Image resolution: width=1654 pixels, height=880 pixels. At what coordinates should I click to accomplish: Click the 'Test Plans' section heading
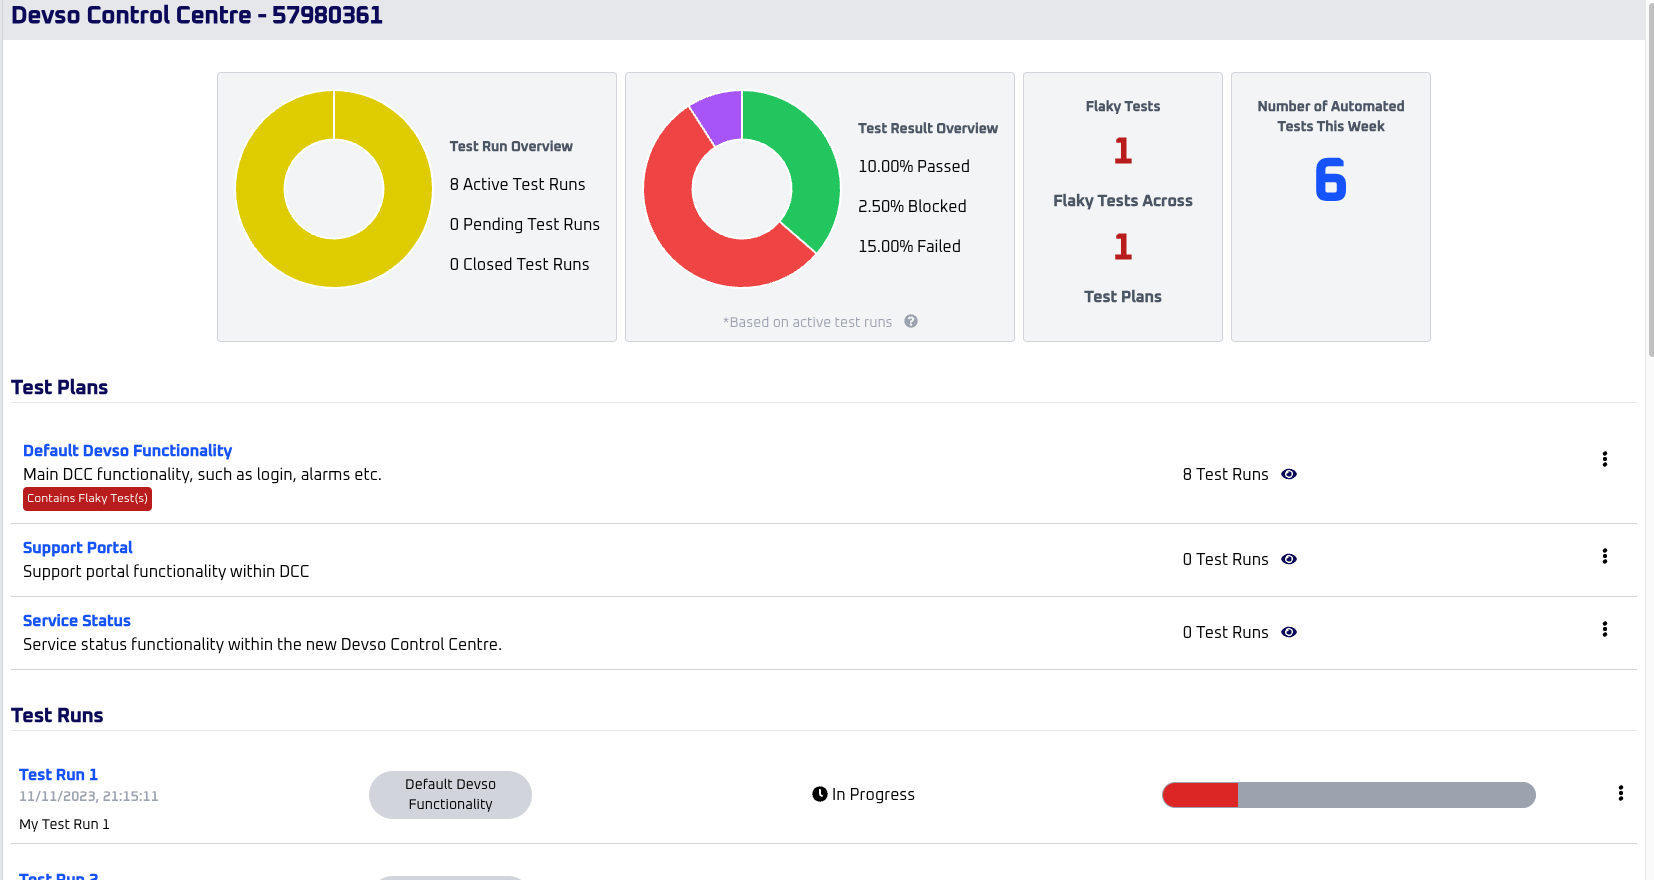pyautogui.click(x=59, y=387)
